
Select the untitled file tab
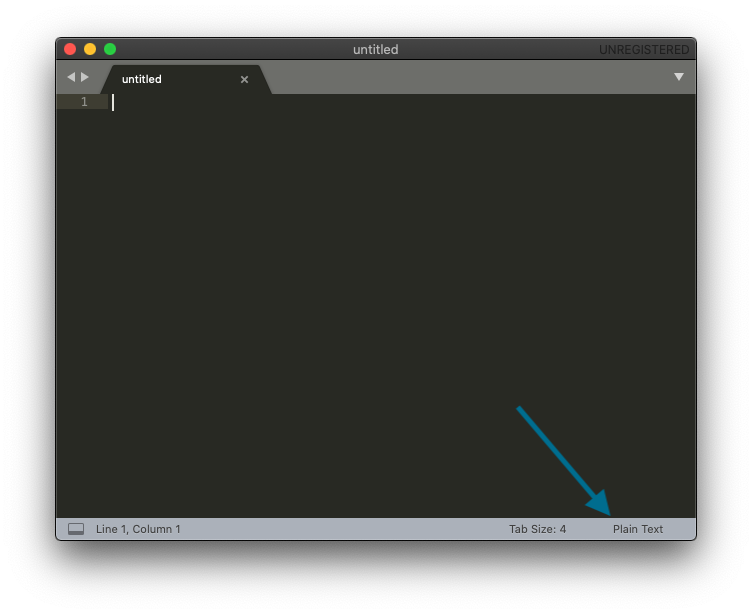click(160, 79)
